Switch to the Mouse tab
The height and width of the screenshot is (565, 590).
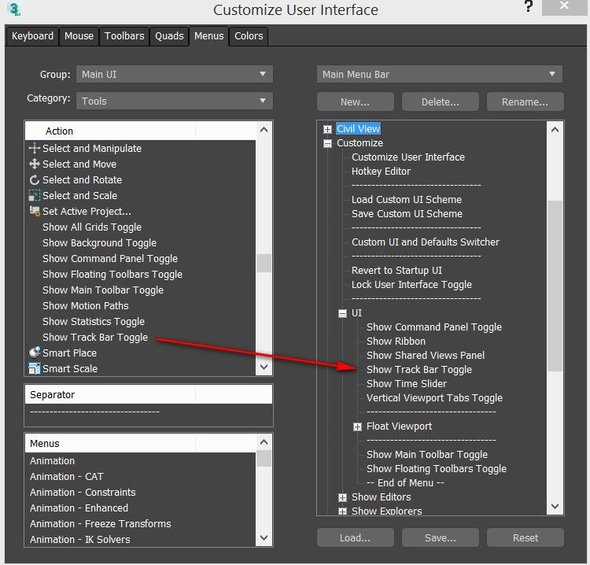click(x=79, y=36)
